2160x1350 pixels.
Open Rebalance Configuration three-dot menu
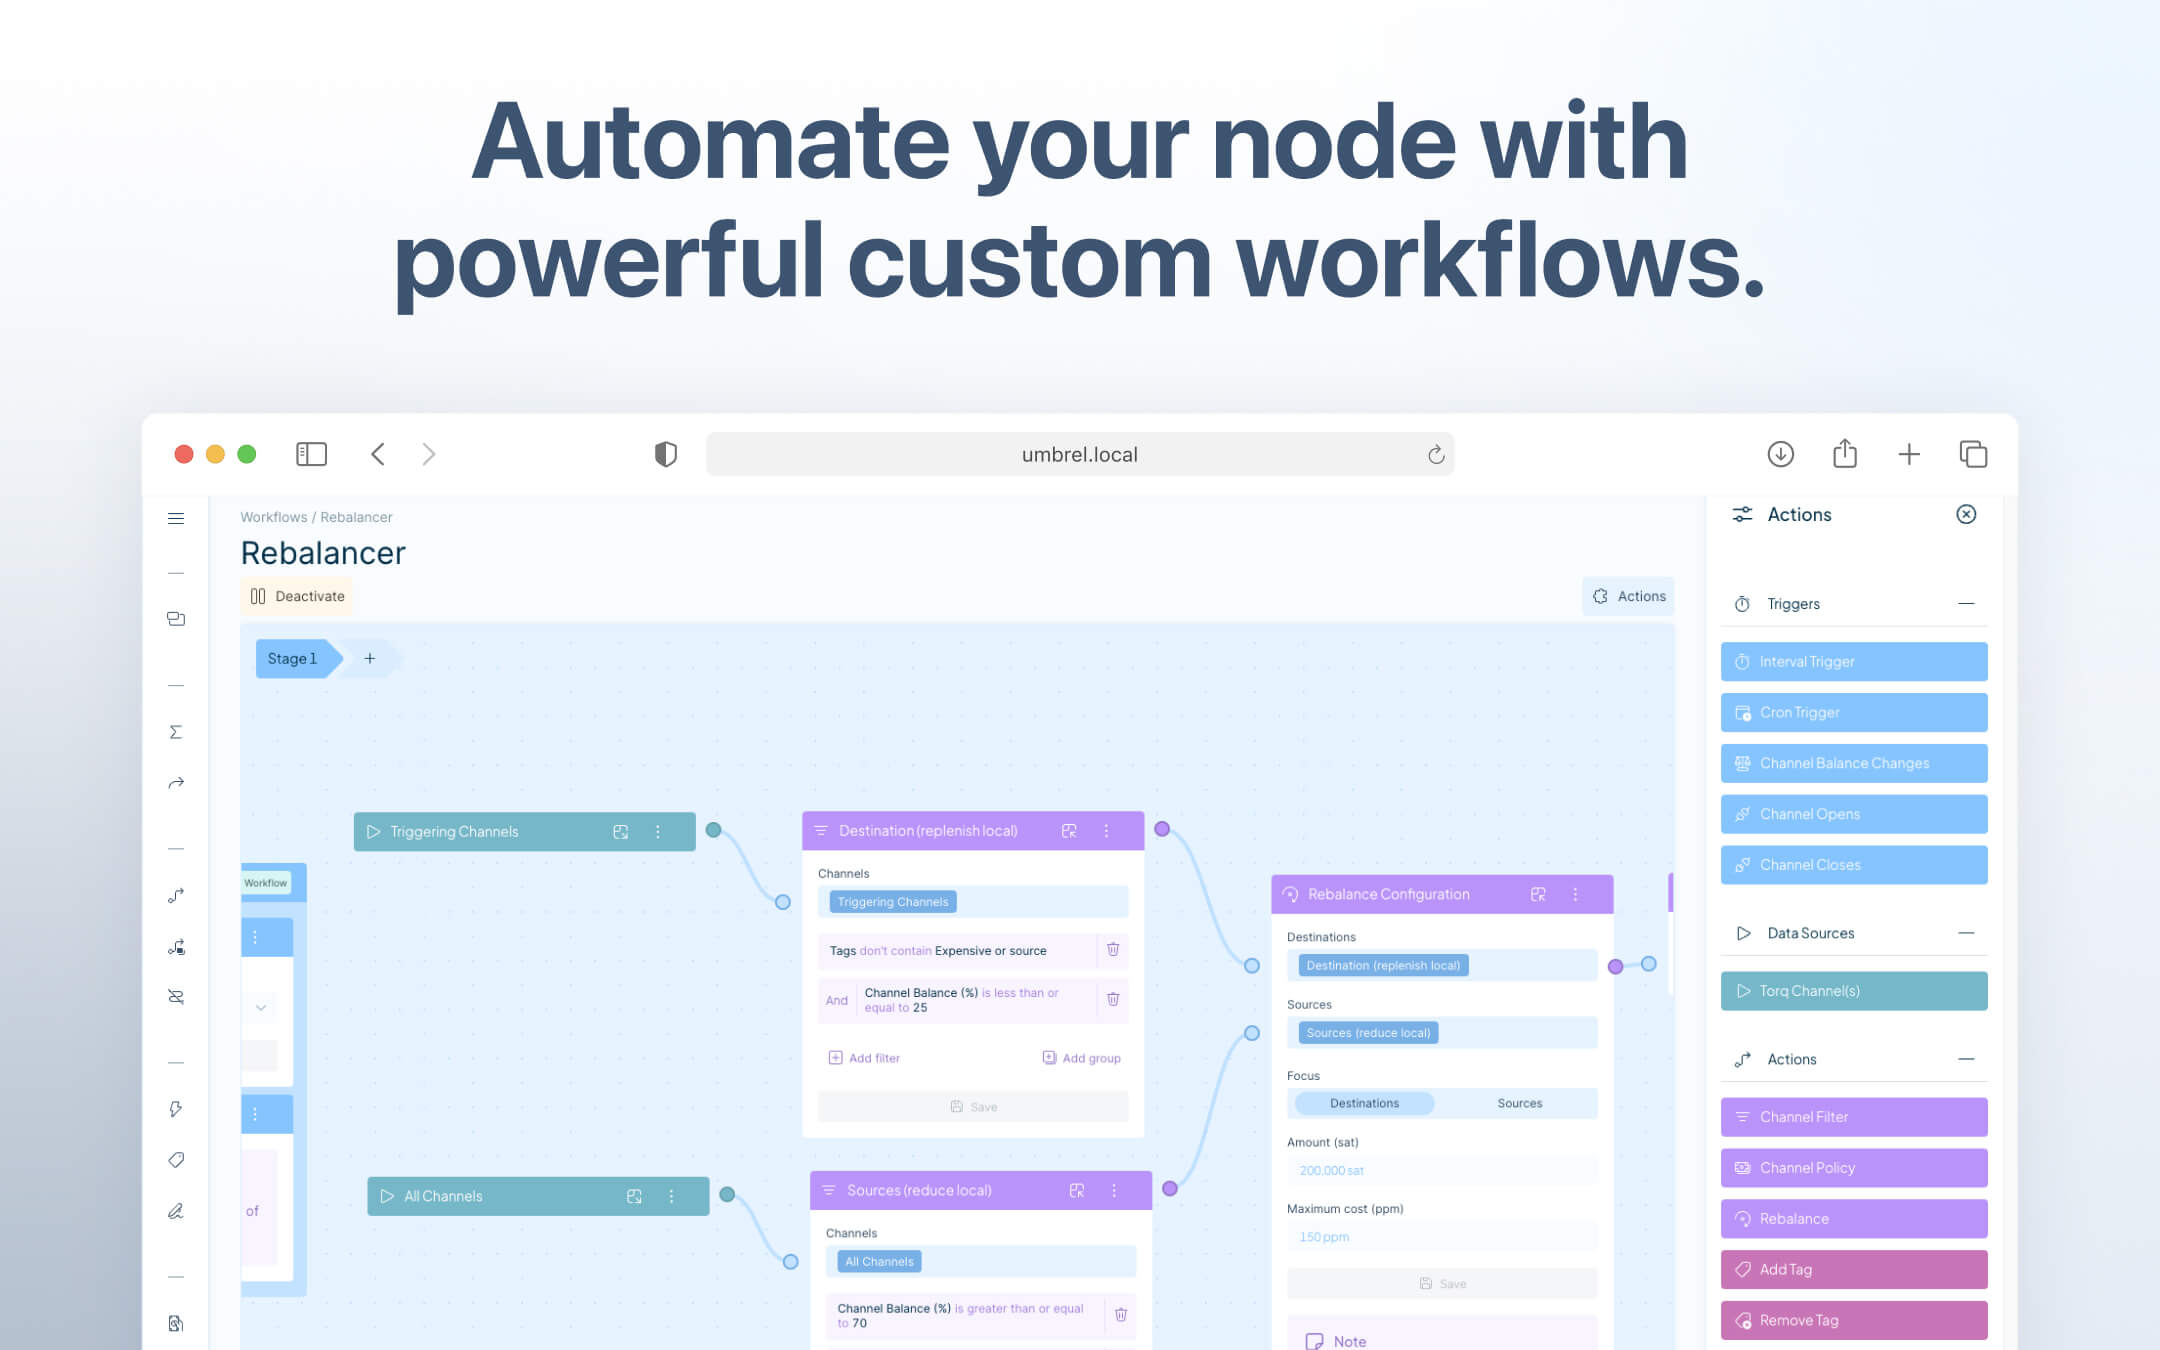[1576, 894]
